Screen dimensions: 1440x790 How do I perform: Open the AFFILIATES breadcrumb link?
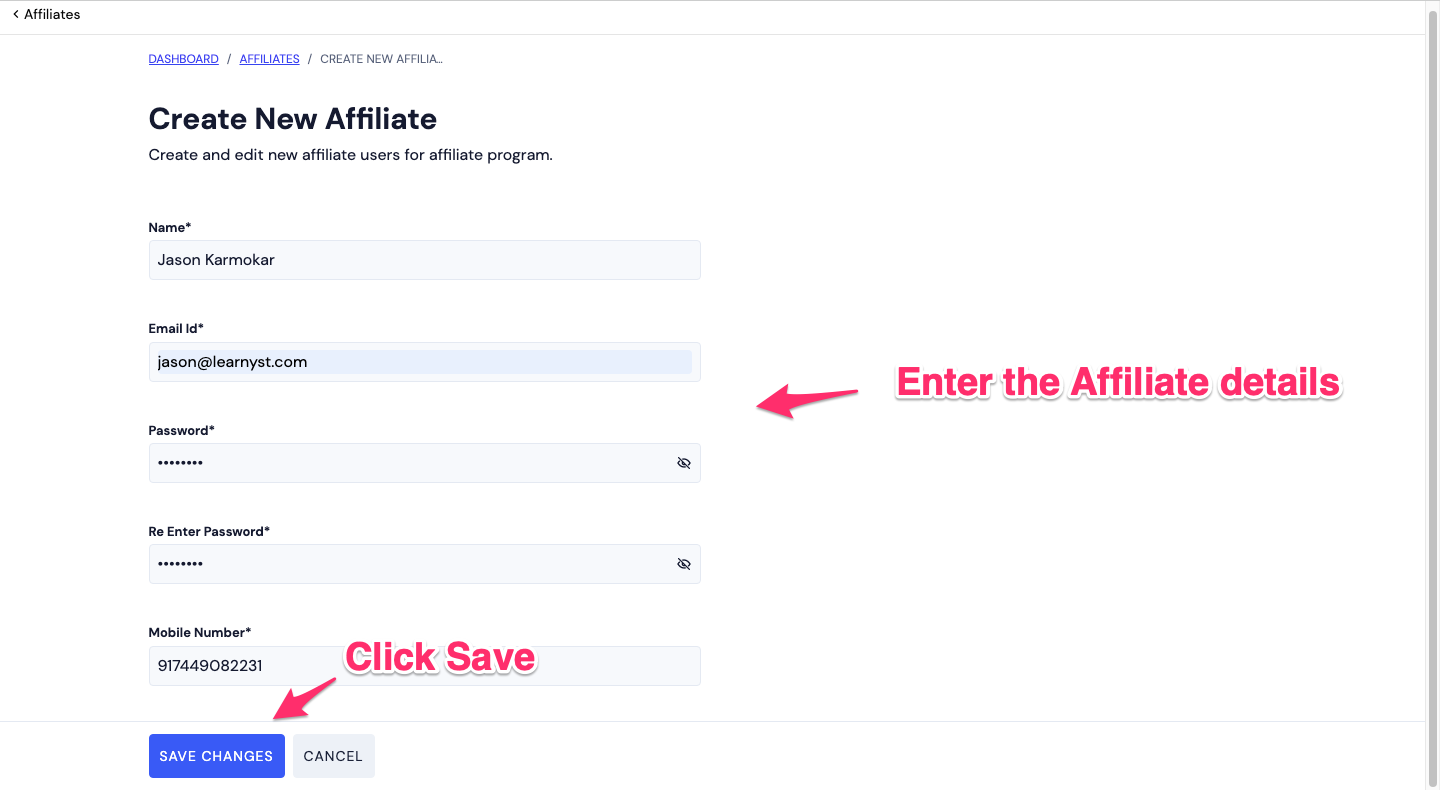tap(270, 59)
